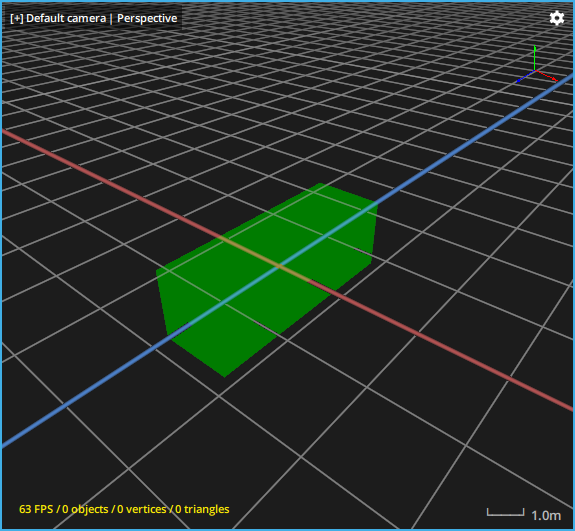This screenshot has height=531, width=575.
Task: Click the FPS statistics readout text
Action: (124, 509)
